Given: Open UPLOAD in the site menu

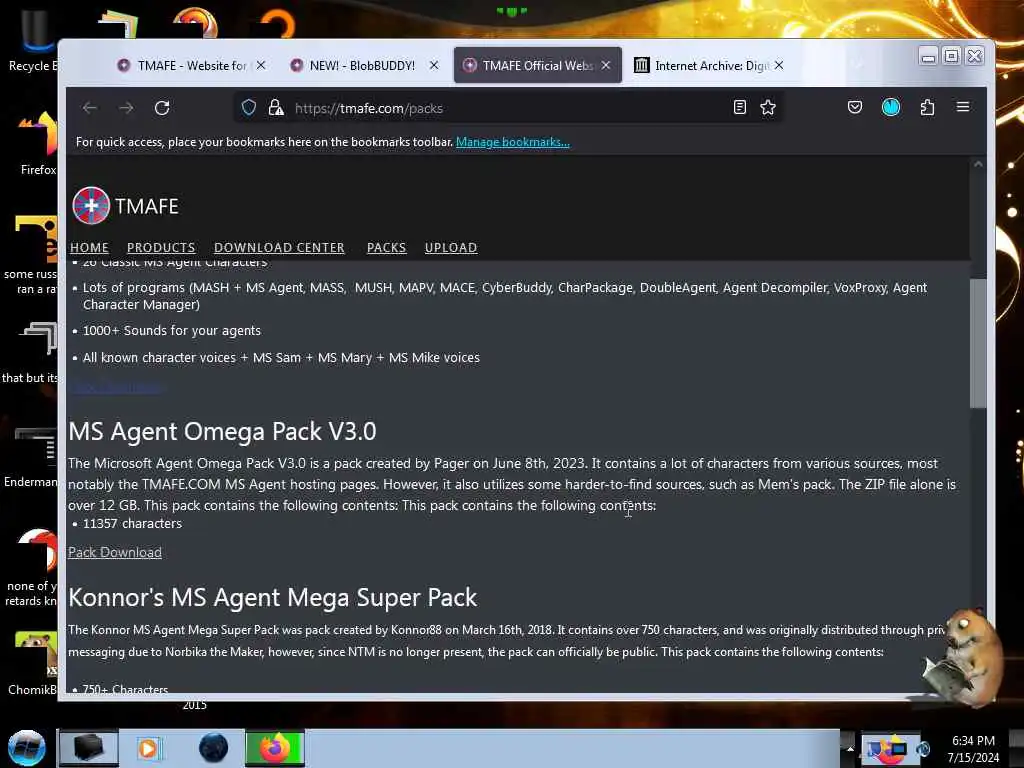Looking at the screenshot, I should click(x=451, y=248).
